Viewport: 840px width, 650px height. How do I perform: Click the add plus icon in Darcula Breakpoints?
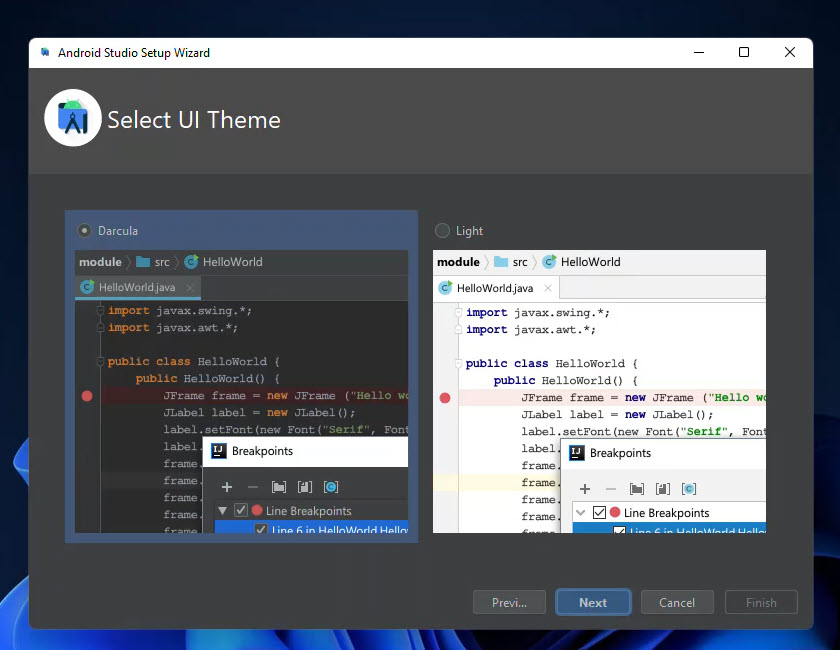coord(227,487)
